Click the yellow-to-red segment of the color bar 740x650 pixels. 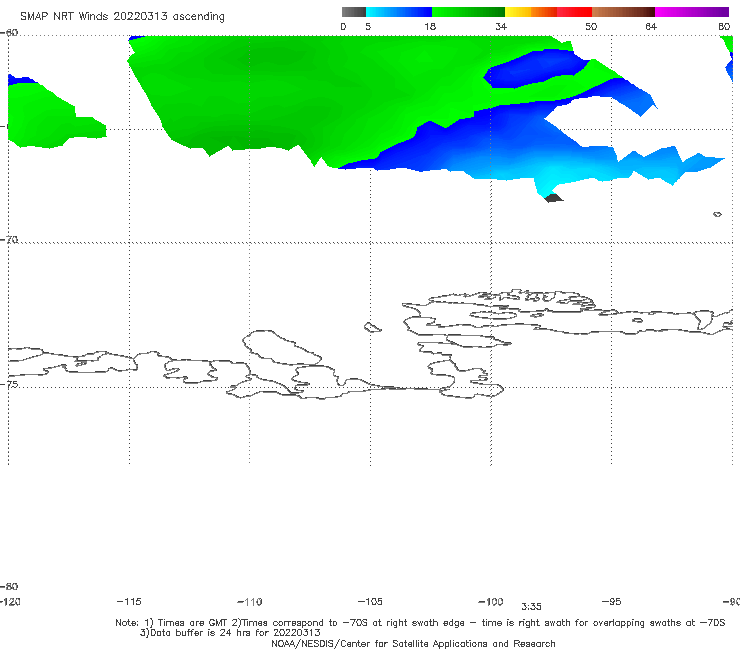[x=548, y=12]
